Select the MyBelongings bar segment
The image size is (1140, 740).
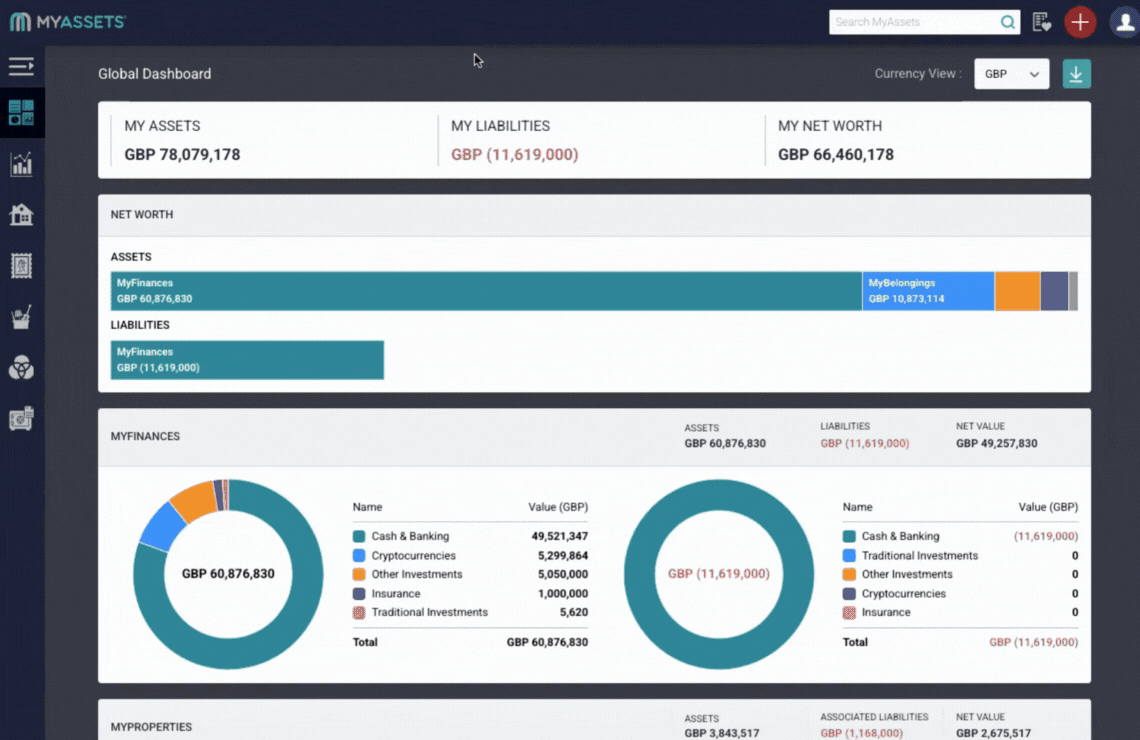[928, 291]
